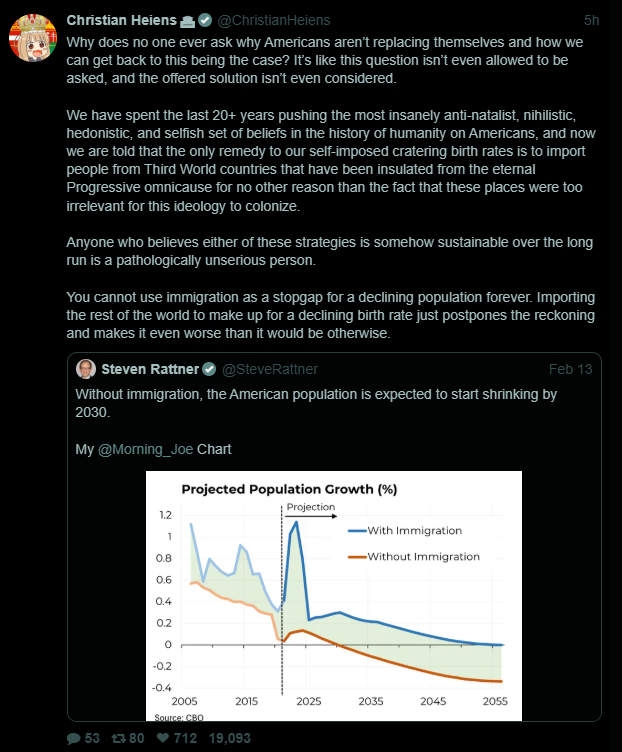Click verified badge next to Steven Rattner
Screen dimensions: 622x752
(210, 369)
